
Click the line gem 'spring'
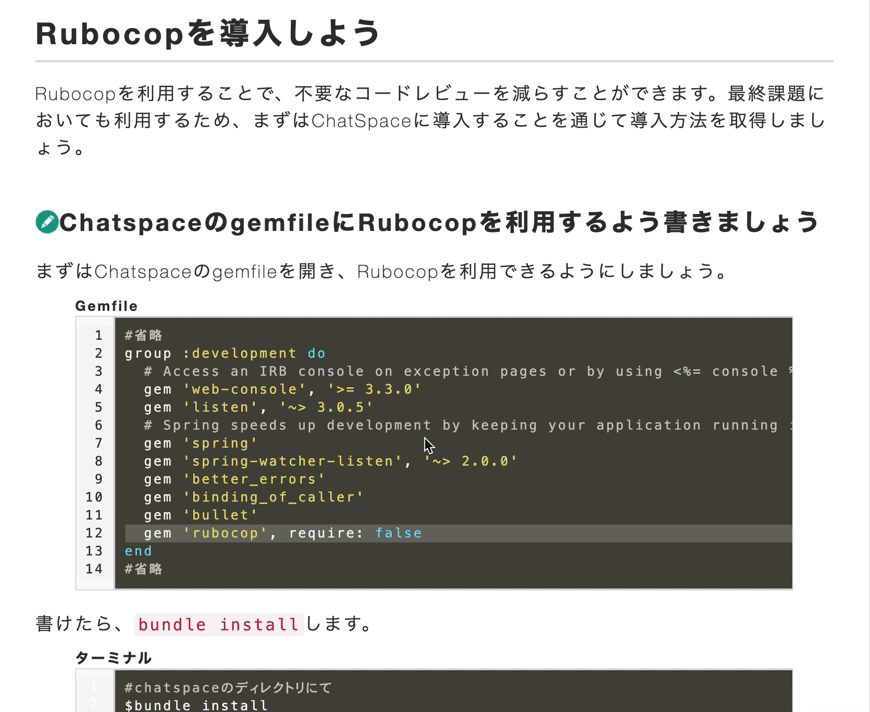200,443
